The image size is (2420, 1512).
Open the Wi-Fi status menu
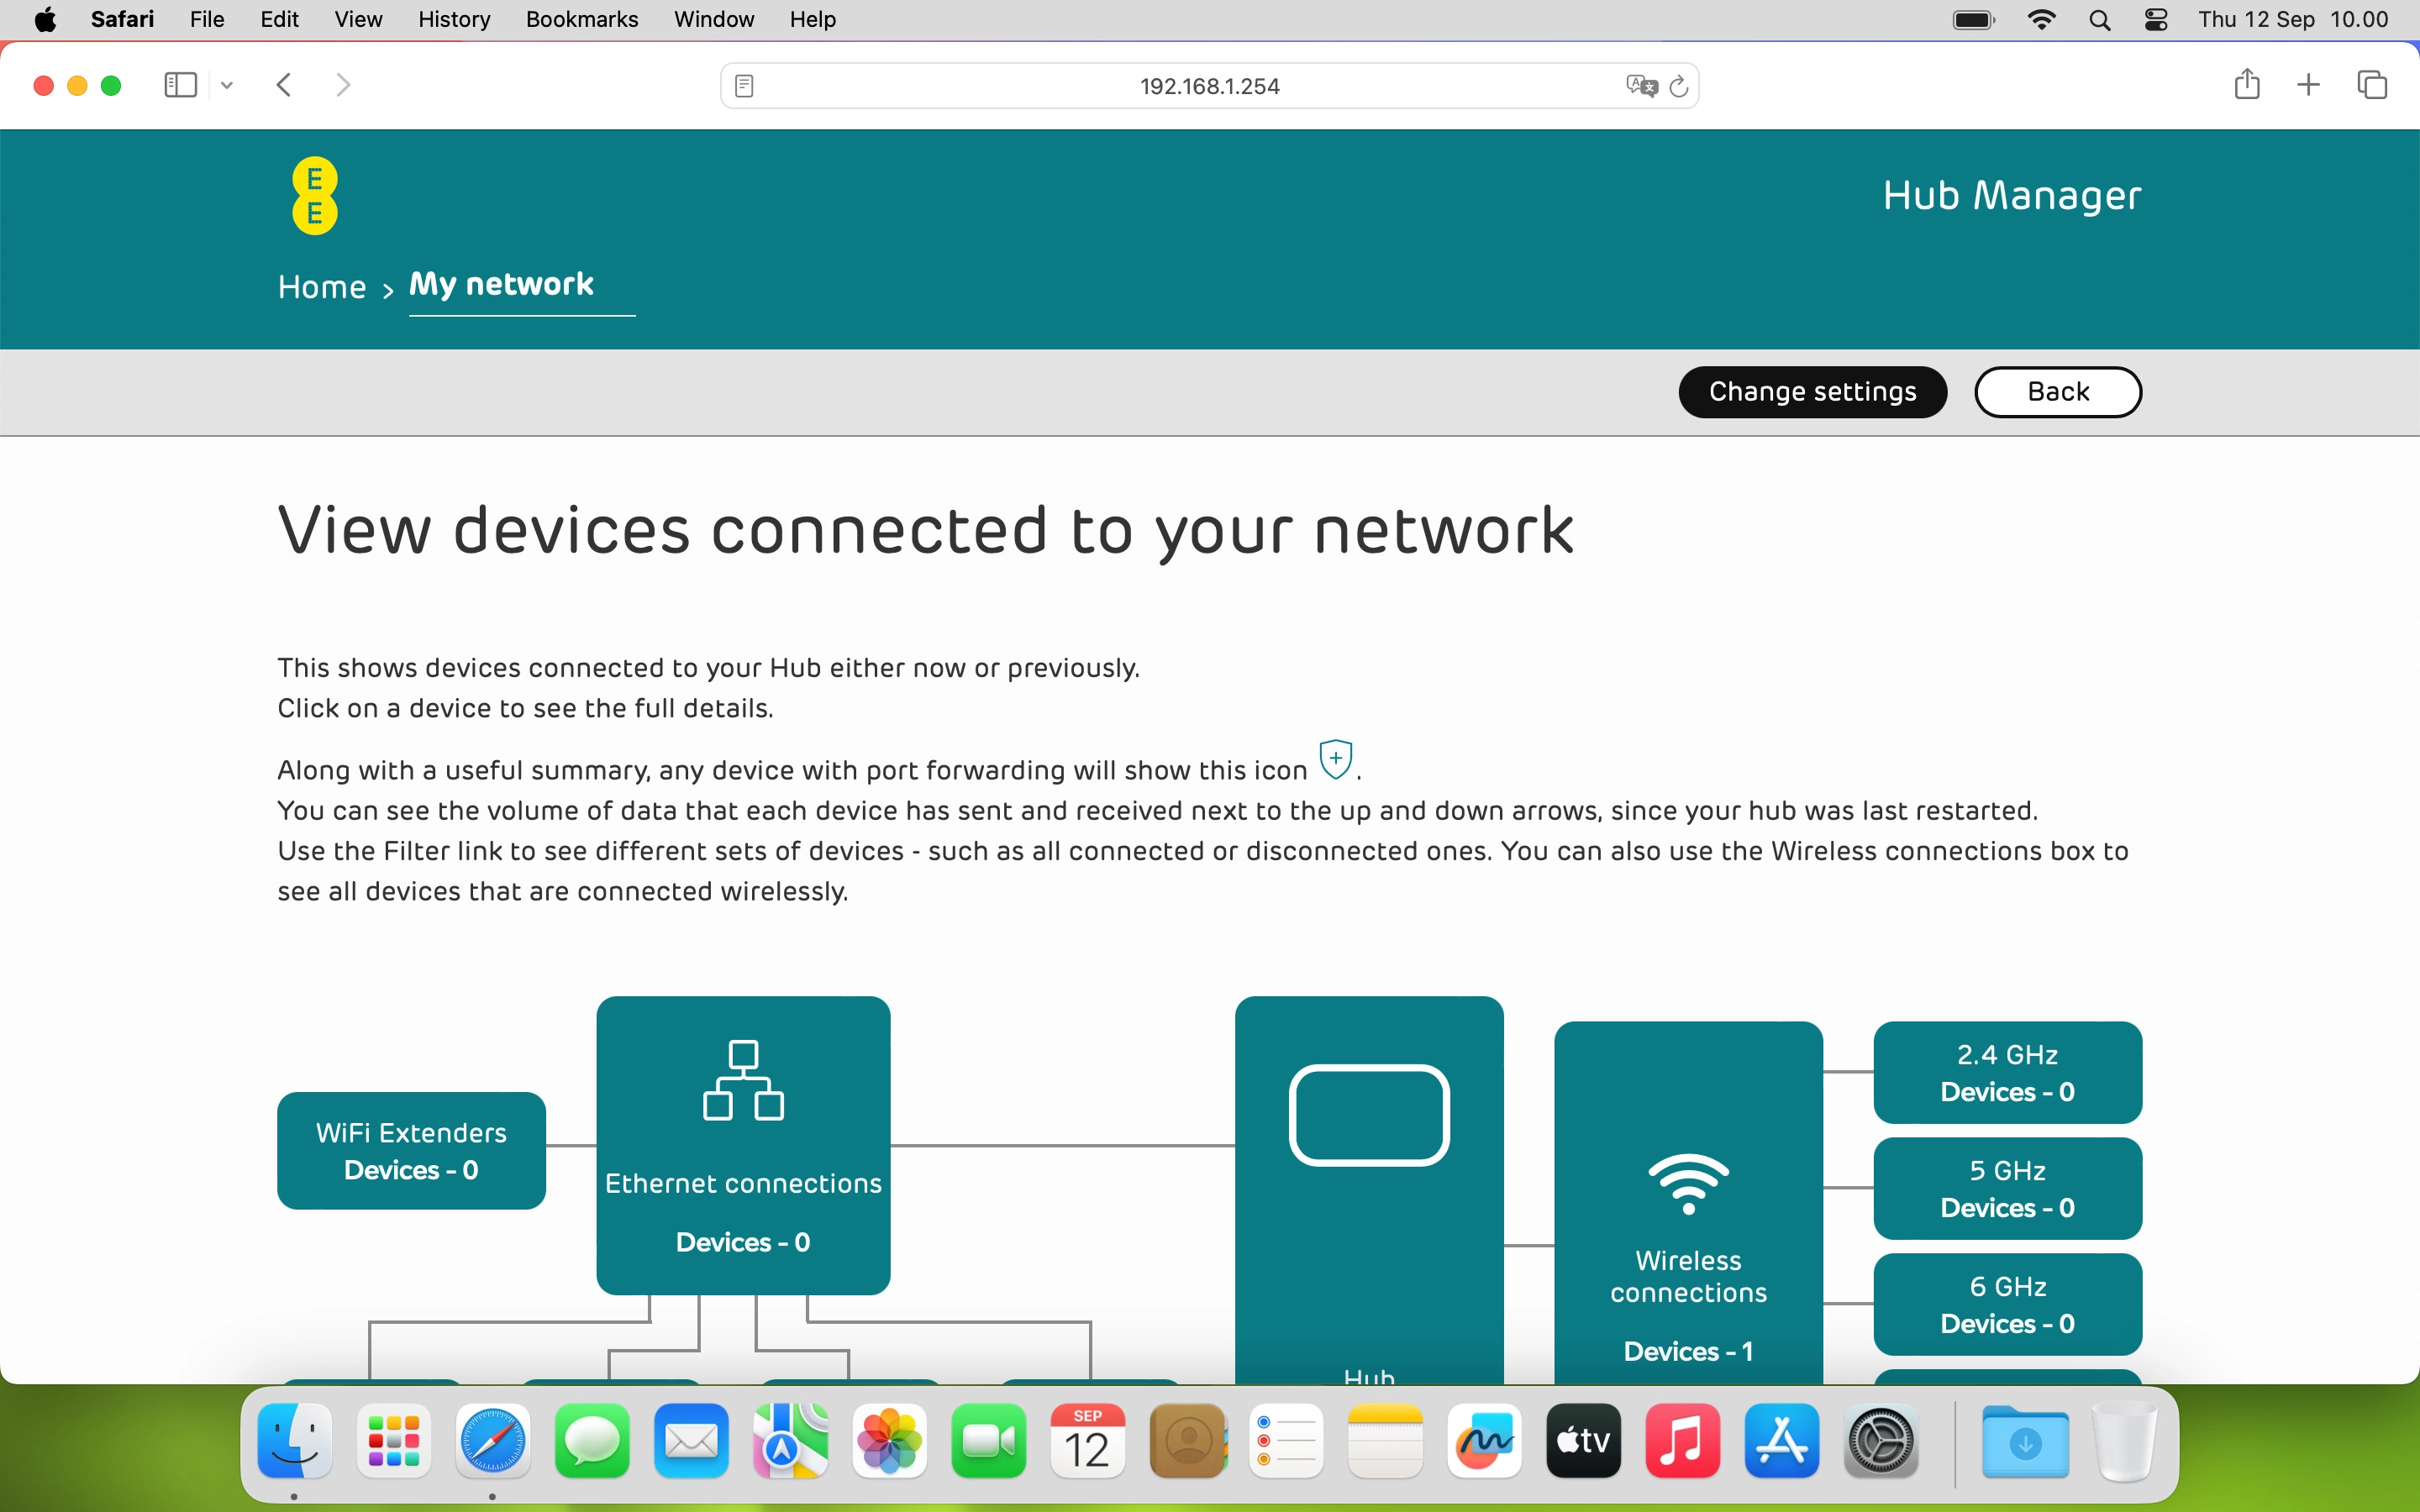(x=2043, y=19)
